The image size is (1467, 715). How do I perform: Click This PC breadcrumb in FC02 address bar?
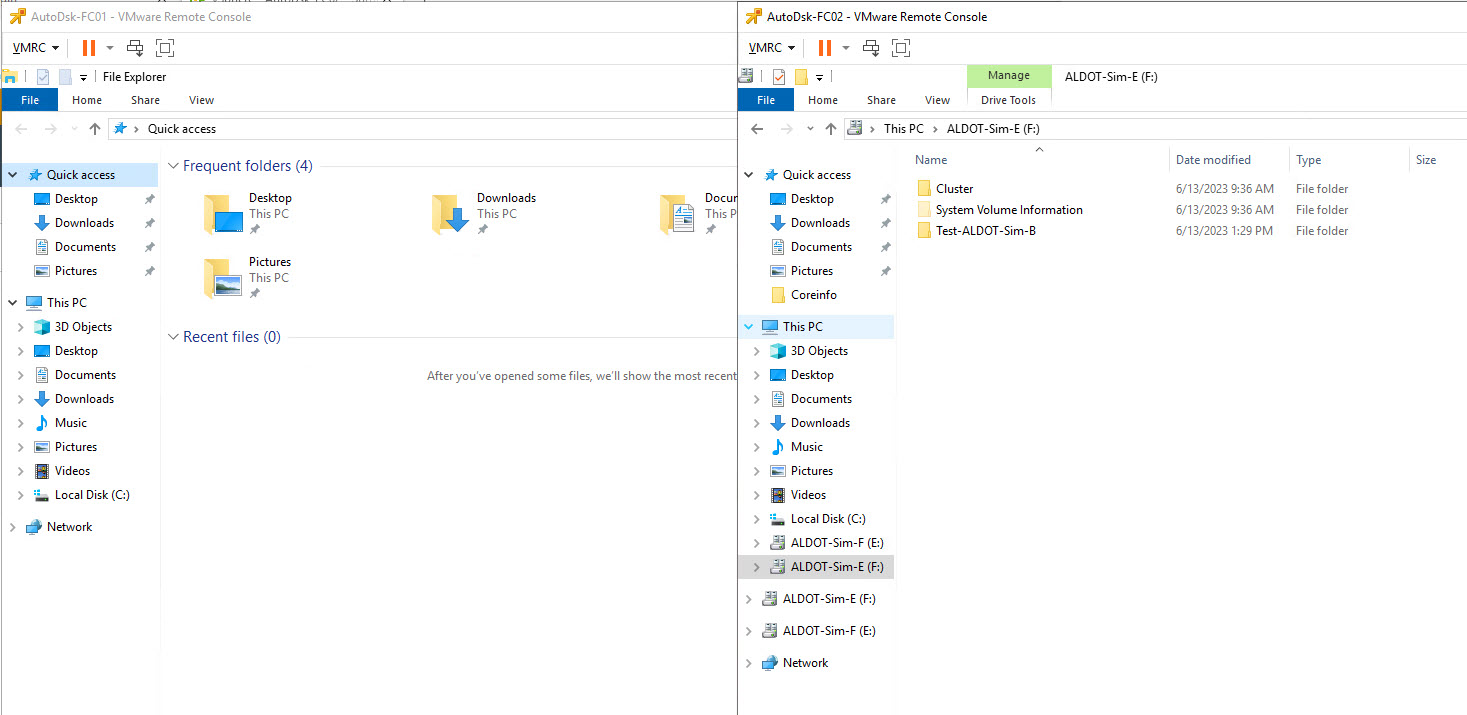[903, 128]
